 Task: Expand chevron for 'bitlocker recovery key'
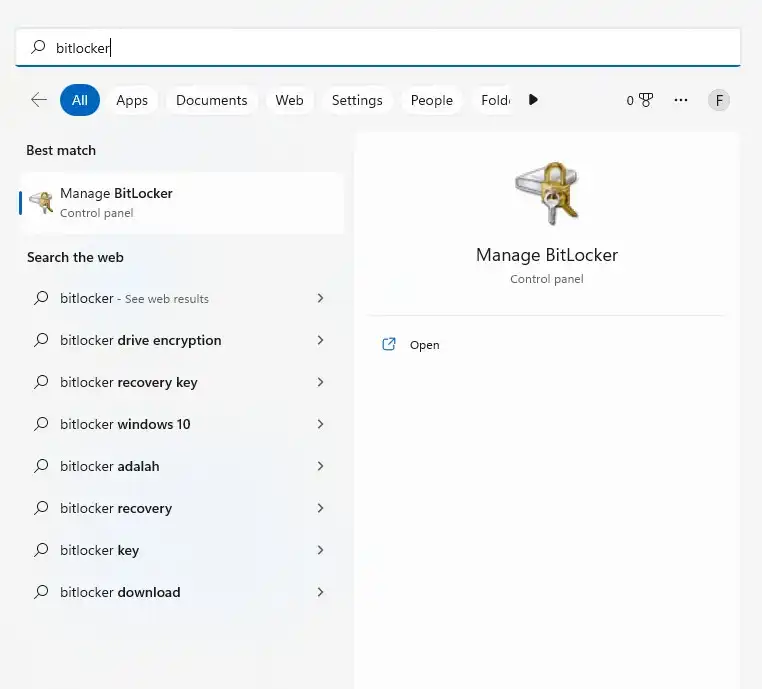point(320,382)
